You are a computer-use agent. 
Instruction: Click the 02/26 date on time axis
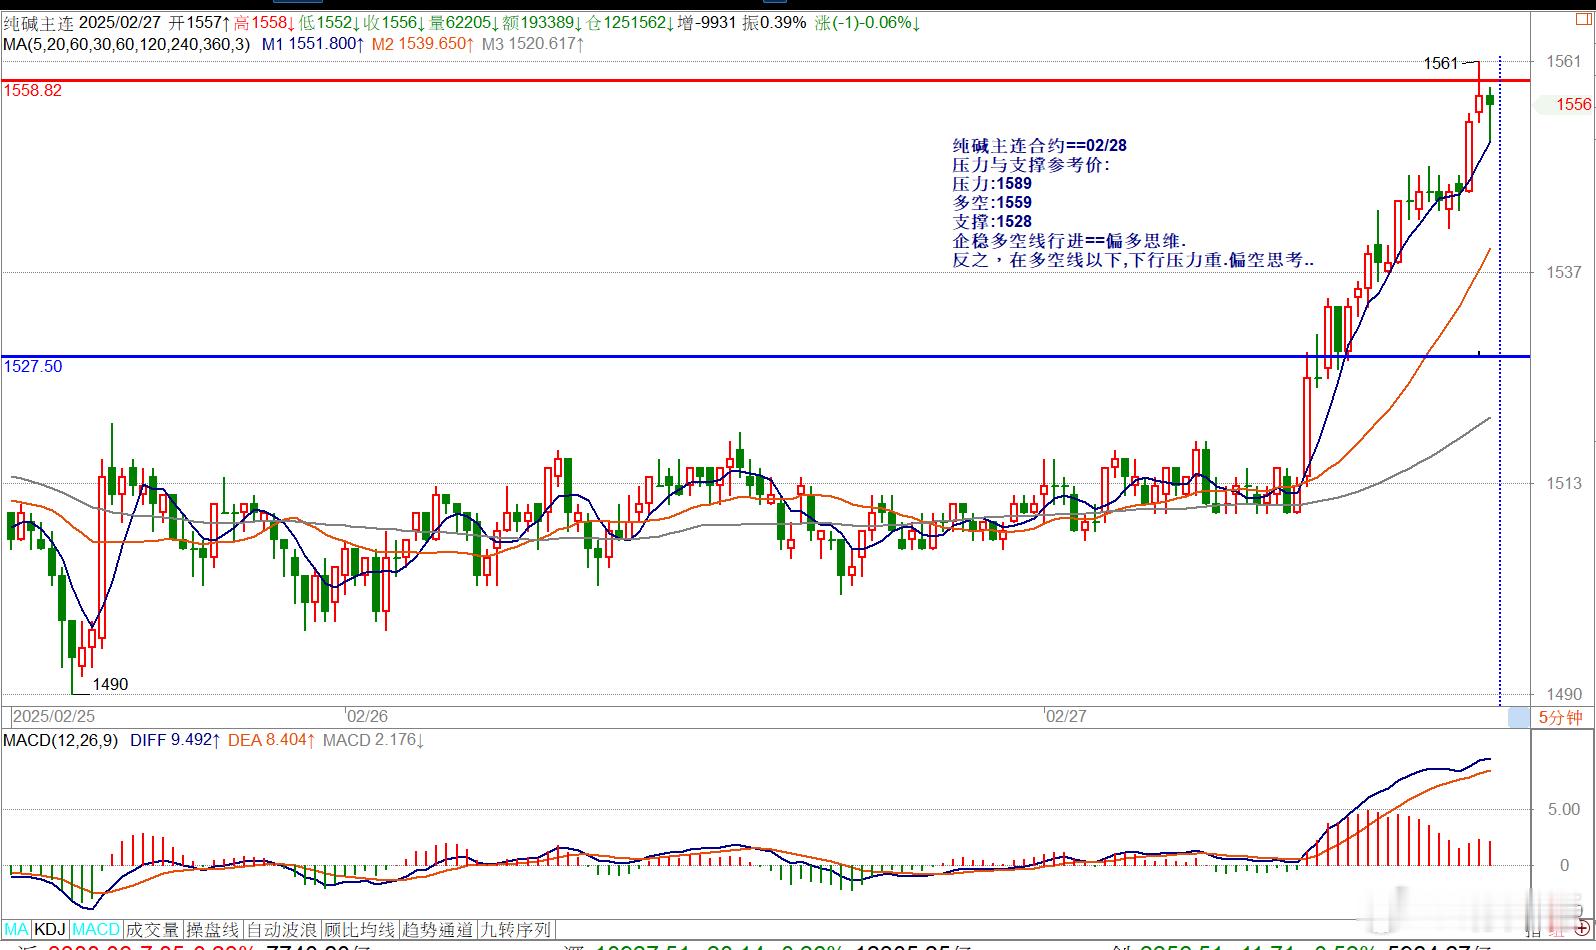click(367, 716)
